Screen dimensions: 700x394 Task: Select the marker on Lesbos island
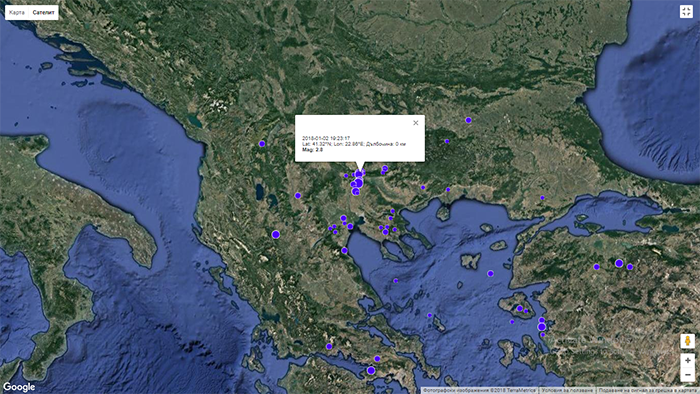[520, 308]
